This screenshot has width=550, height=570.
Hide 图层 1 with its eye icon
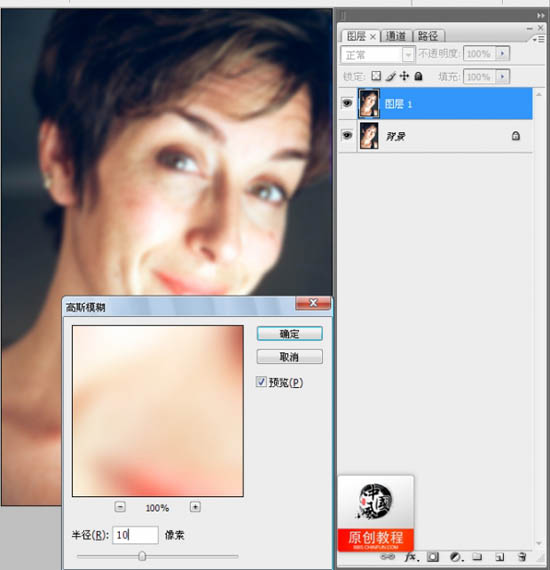(347, 103)
